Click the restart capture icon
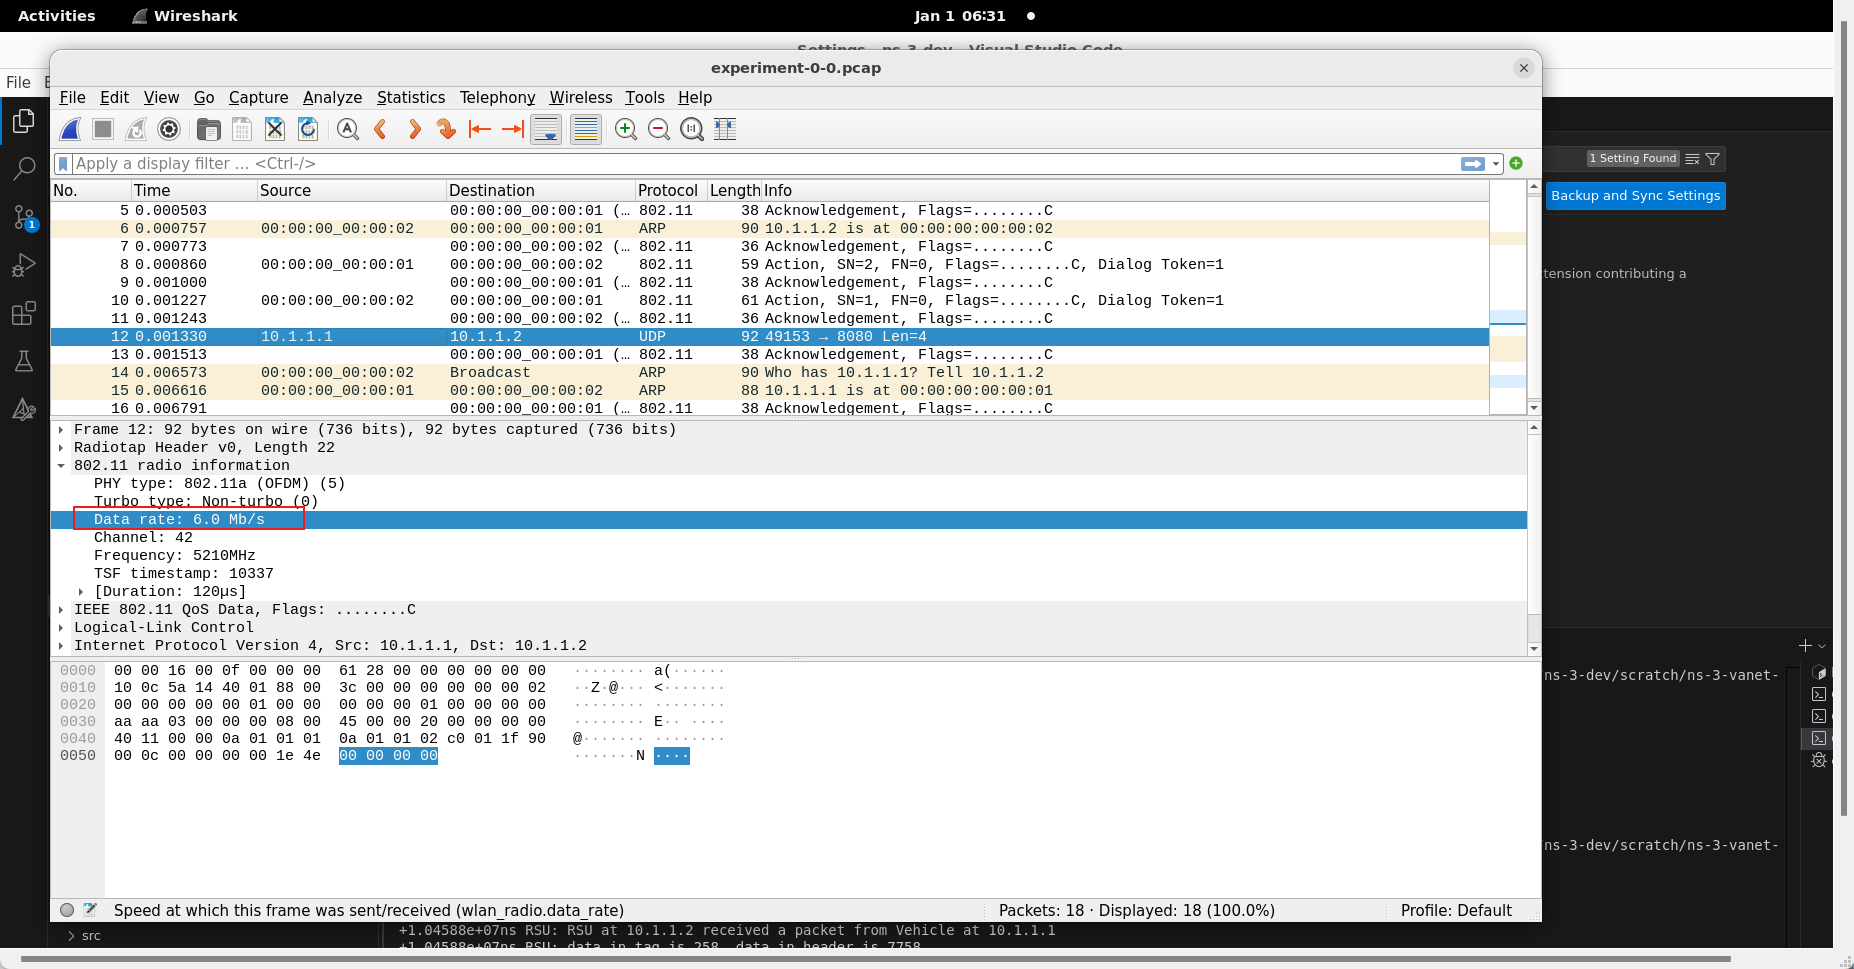 coord(136,129)
